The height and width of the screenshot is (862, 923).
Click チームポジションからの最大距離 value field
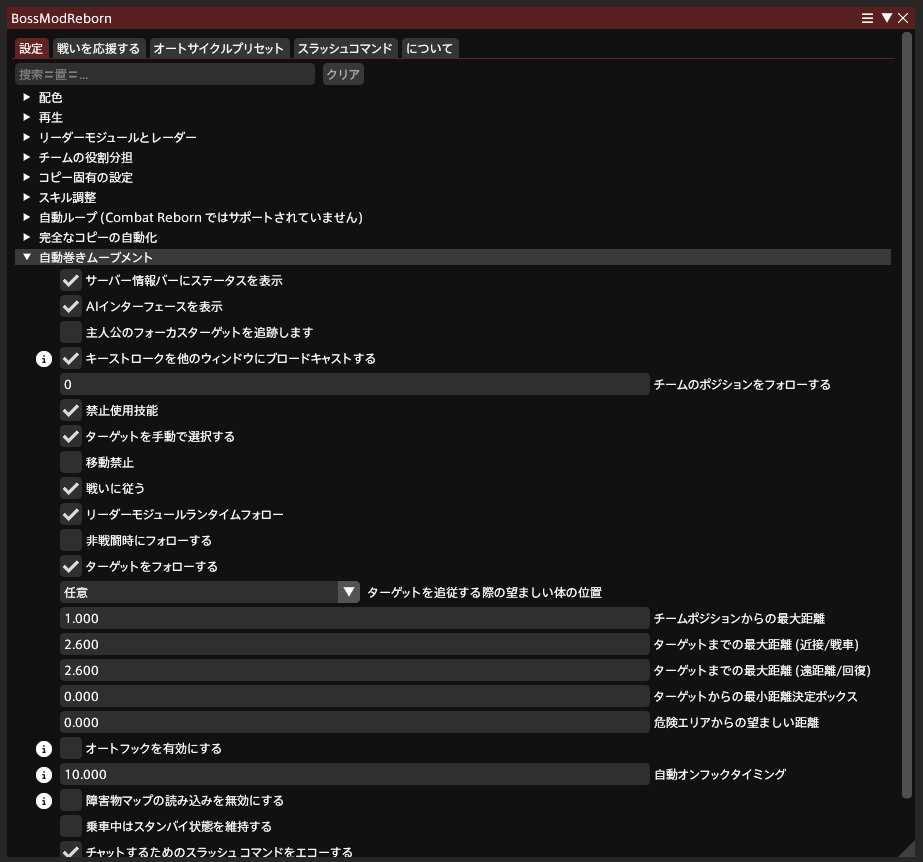tap(355, 618)
